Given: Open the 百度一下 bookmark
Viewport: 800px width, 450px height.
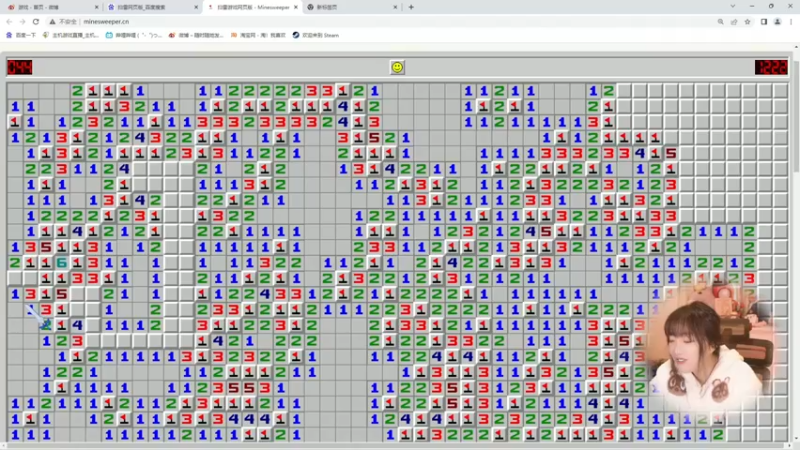Looking at the screenshot, I should click(x=21, y=35).
